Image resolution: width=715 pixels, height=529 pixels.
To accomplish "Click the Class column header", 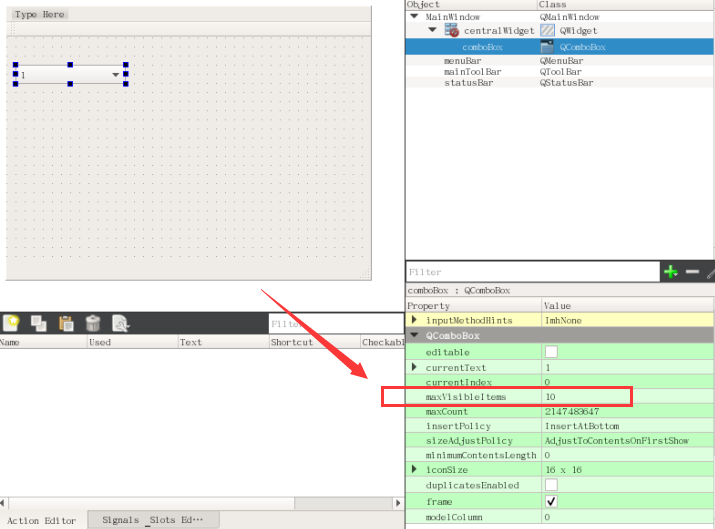I will [x=625, y=5].
